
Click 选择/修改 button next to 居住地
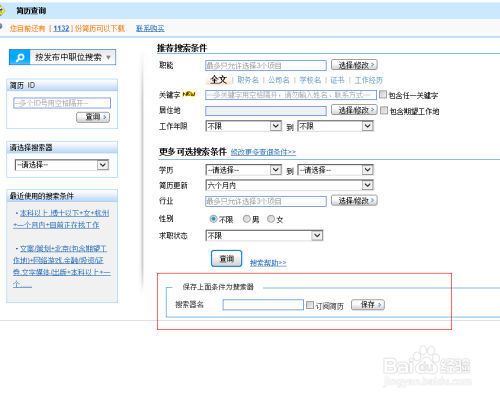(x=354, y=110)
